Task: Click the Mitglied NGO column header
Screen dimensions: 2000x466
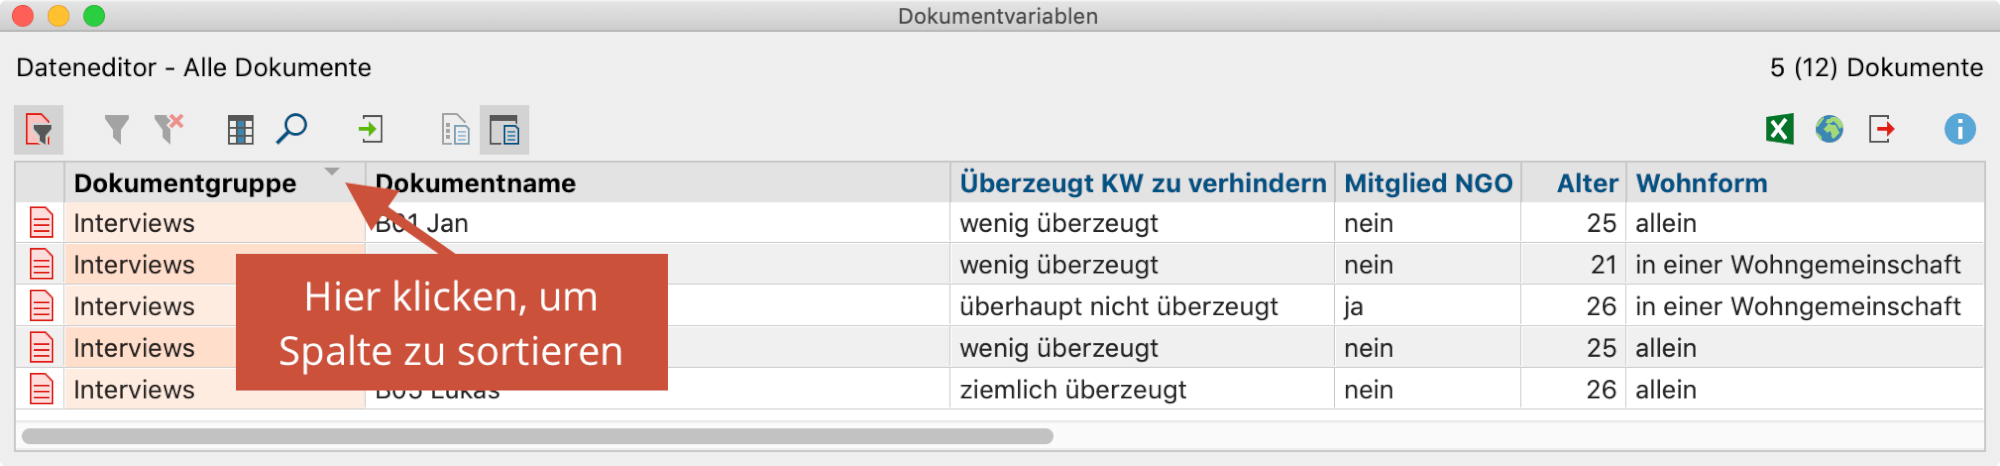Action: click(x=1428, y=183)
